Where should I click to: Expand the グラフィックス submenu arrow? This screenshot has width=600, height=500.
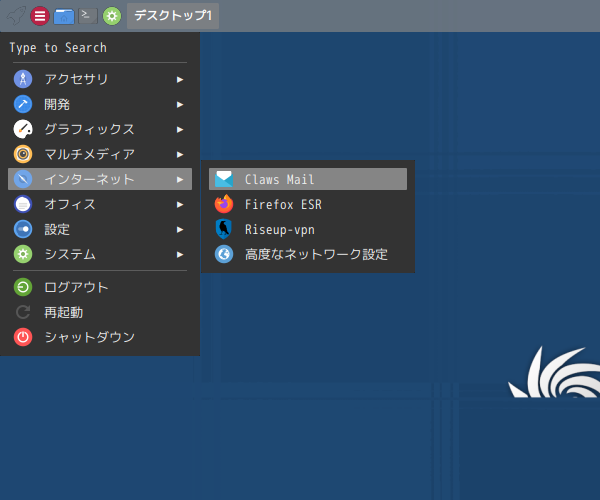(x=180, y=130)
